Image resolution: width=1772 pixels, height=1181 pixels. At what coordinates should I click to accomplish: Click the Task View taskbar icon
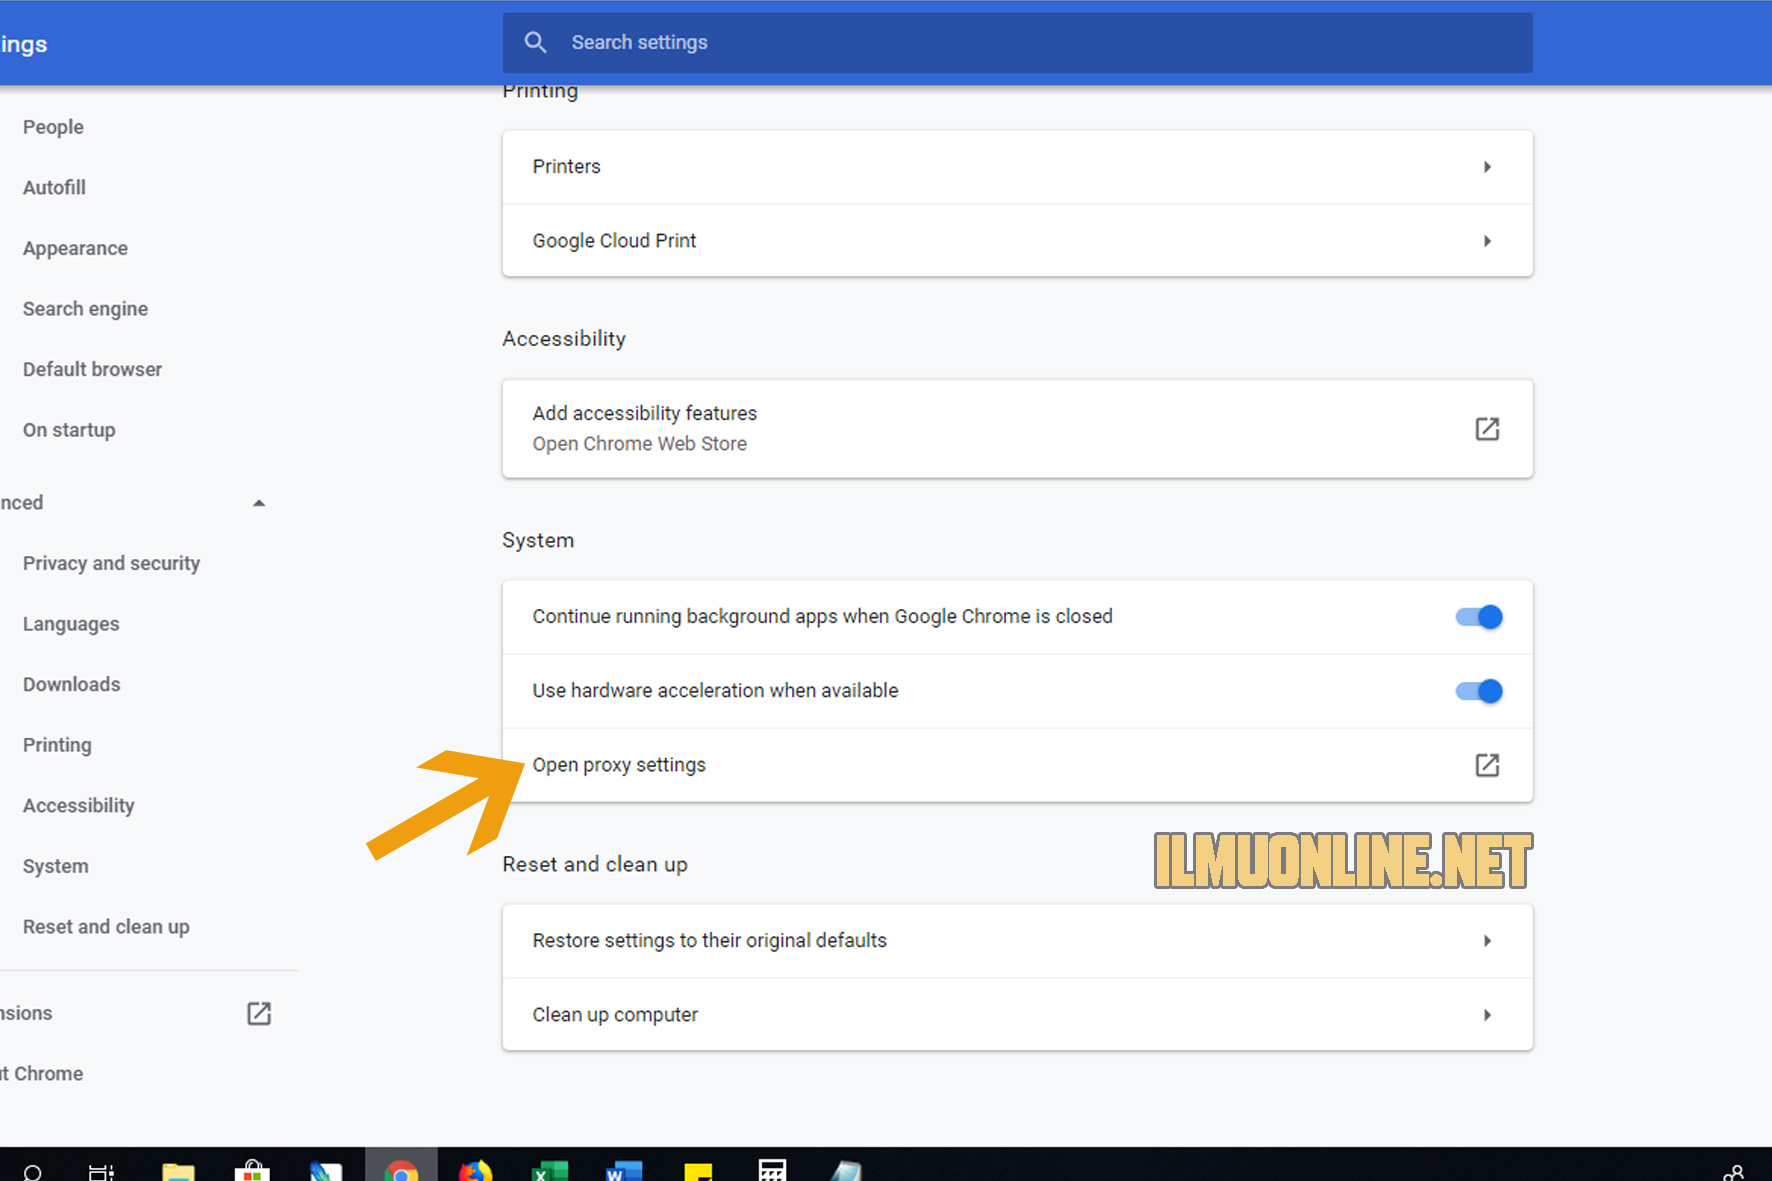click(x=102, y=1171)
